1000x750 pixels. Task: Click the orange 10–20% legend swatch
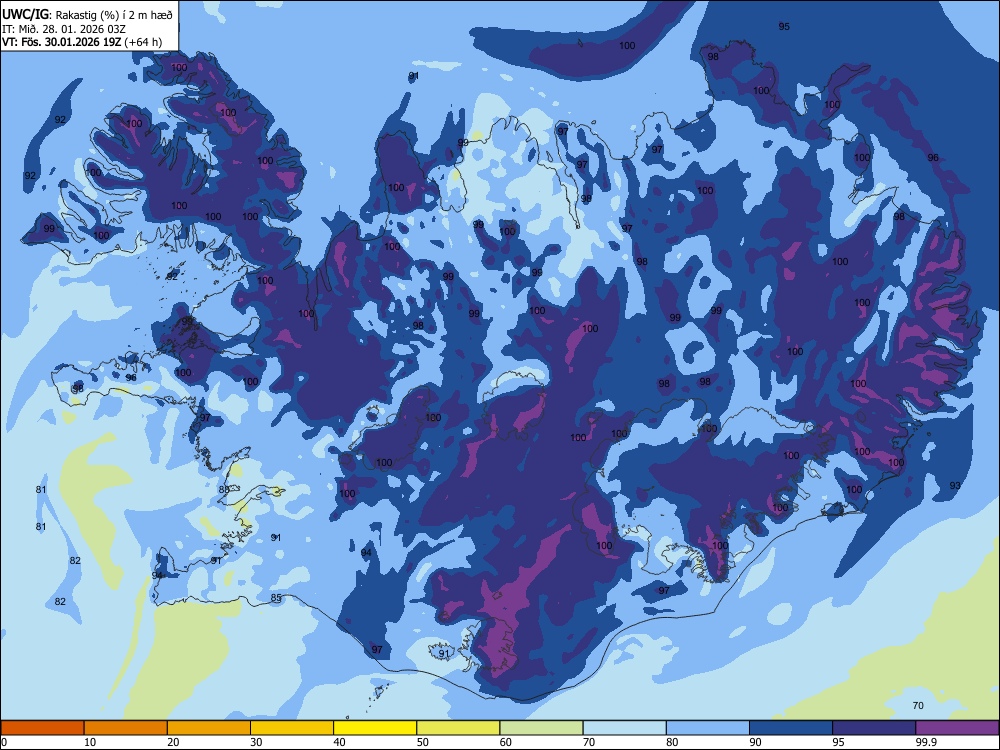tap(126, 728)
